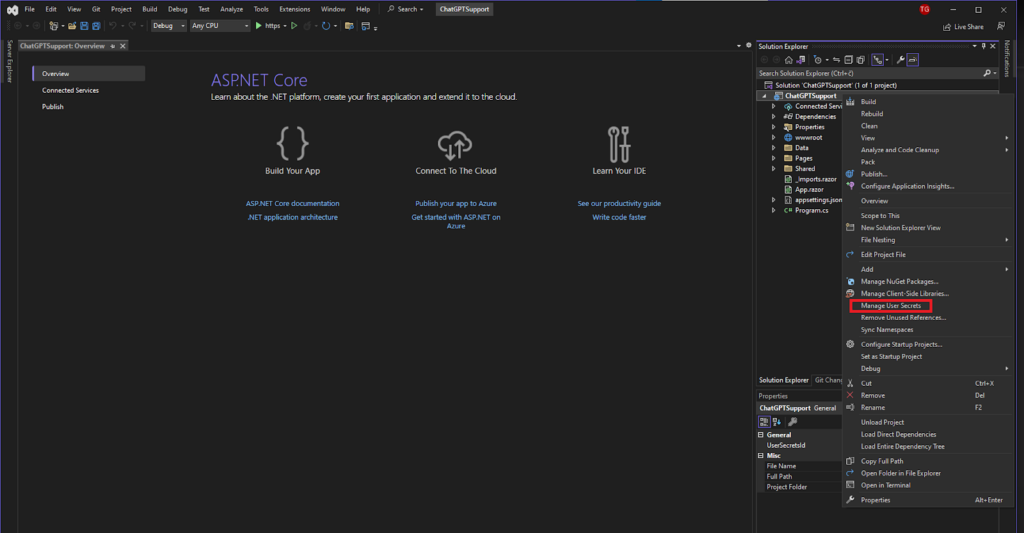Expand the Dependencies node
The image size is (1024, 533).
[x=774, y=117]
